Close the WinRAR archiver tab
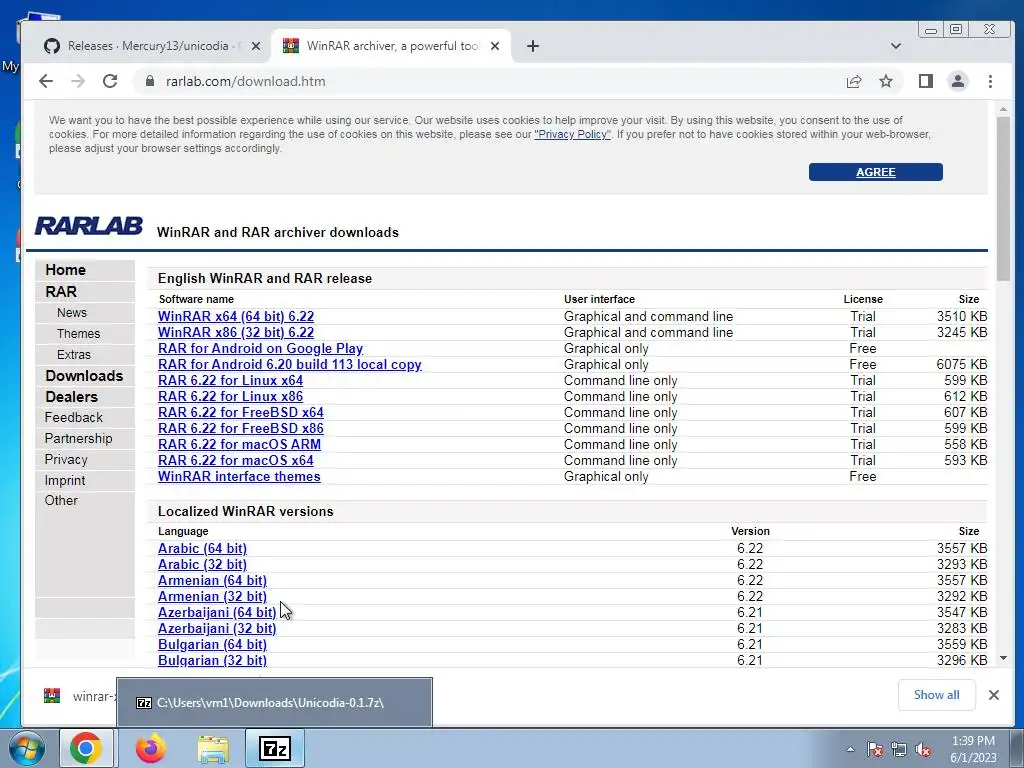Screen dimensions: 1024x768 tap(495, 46)
